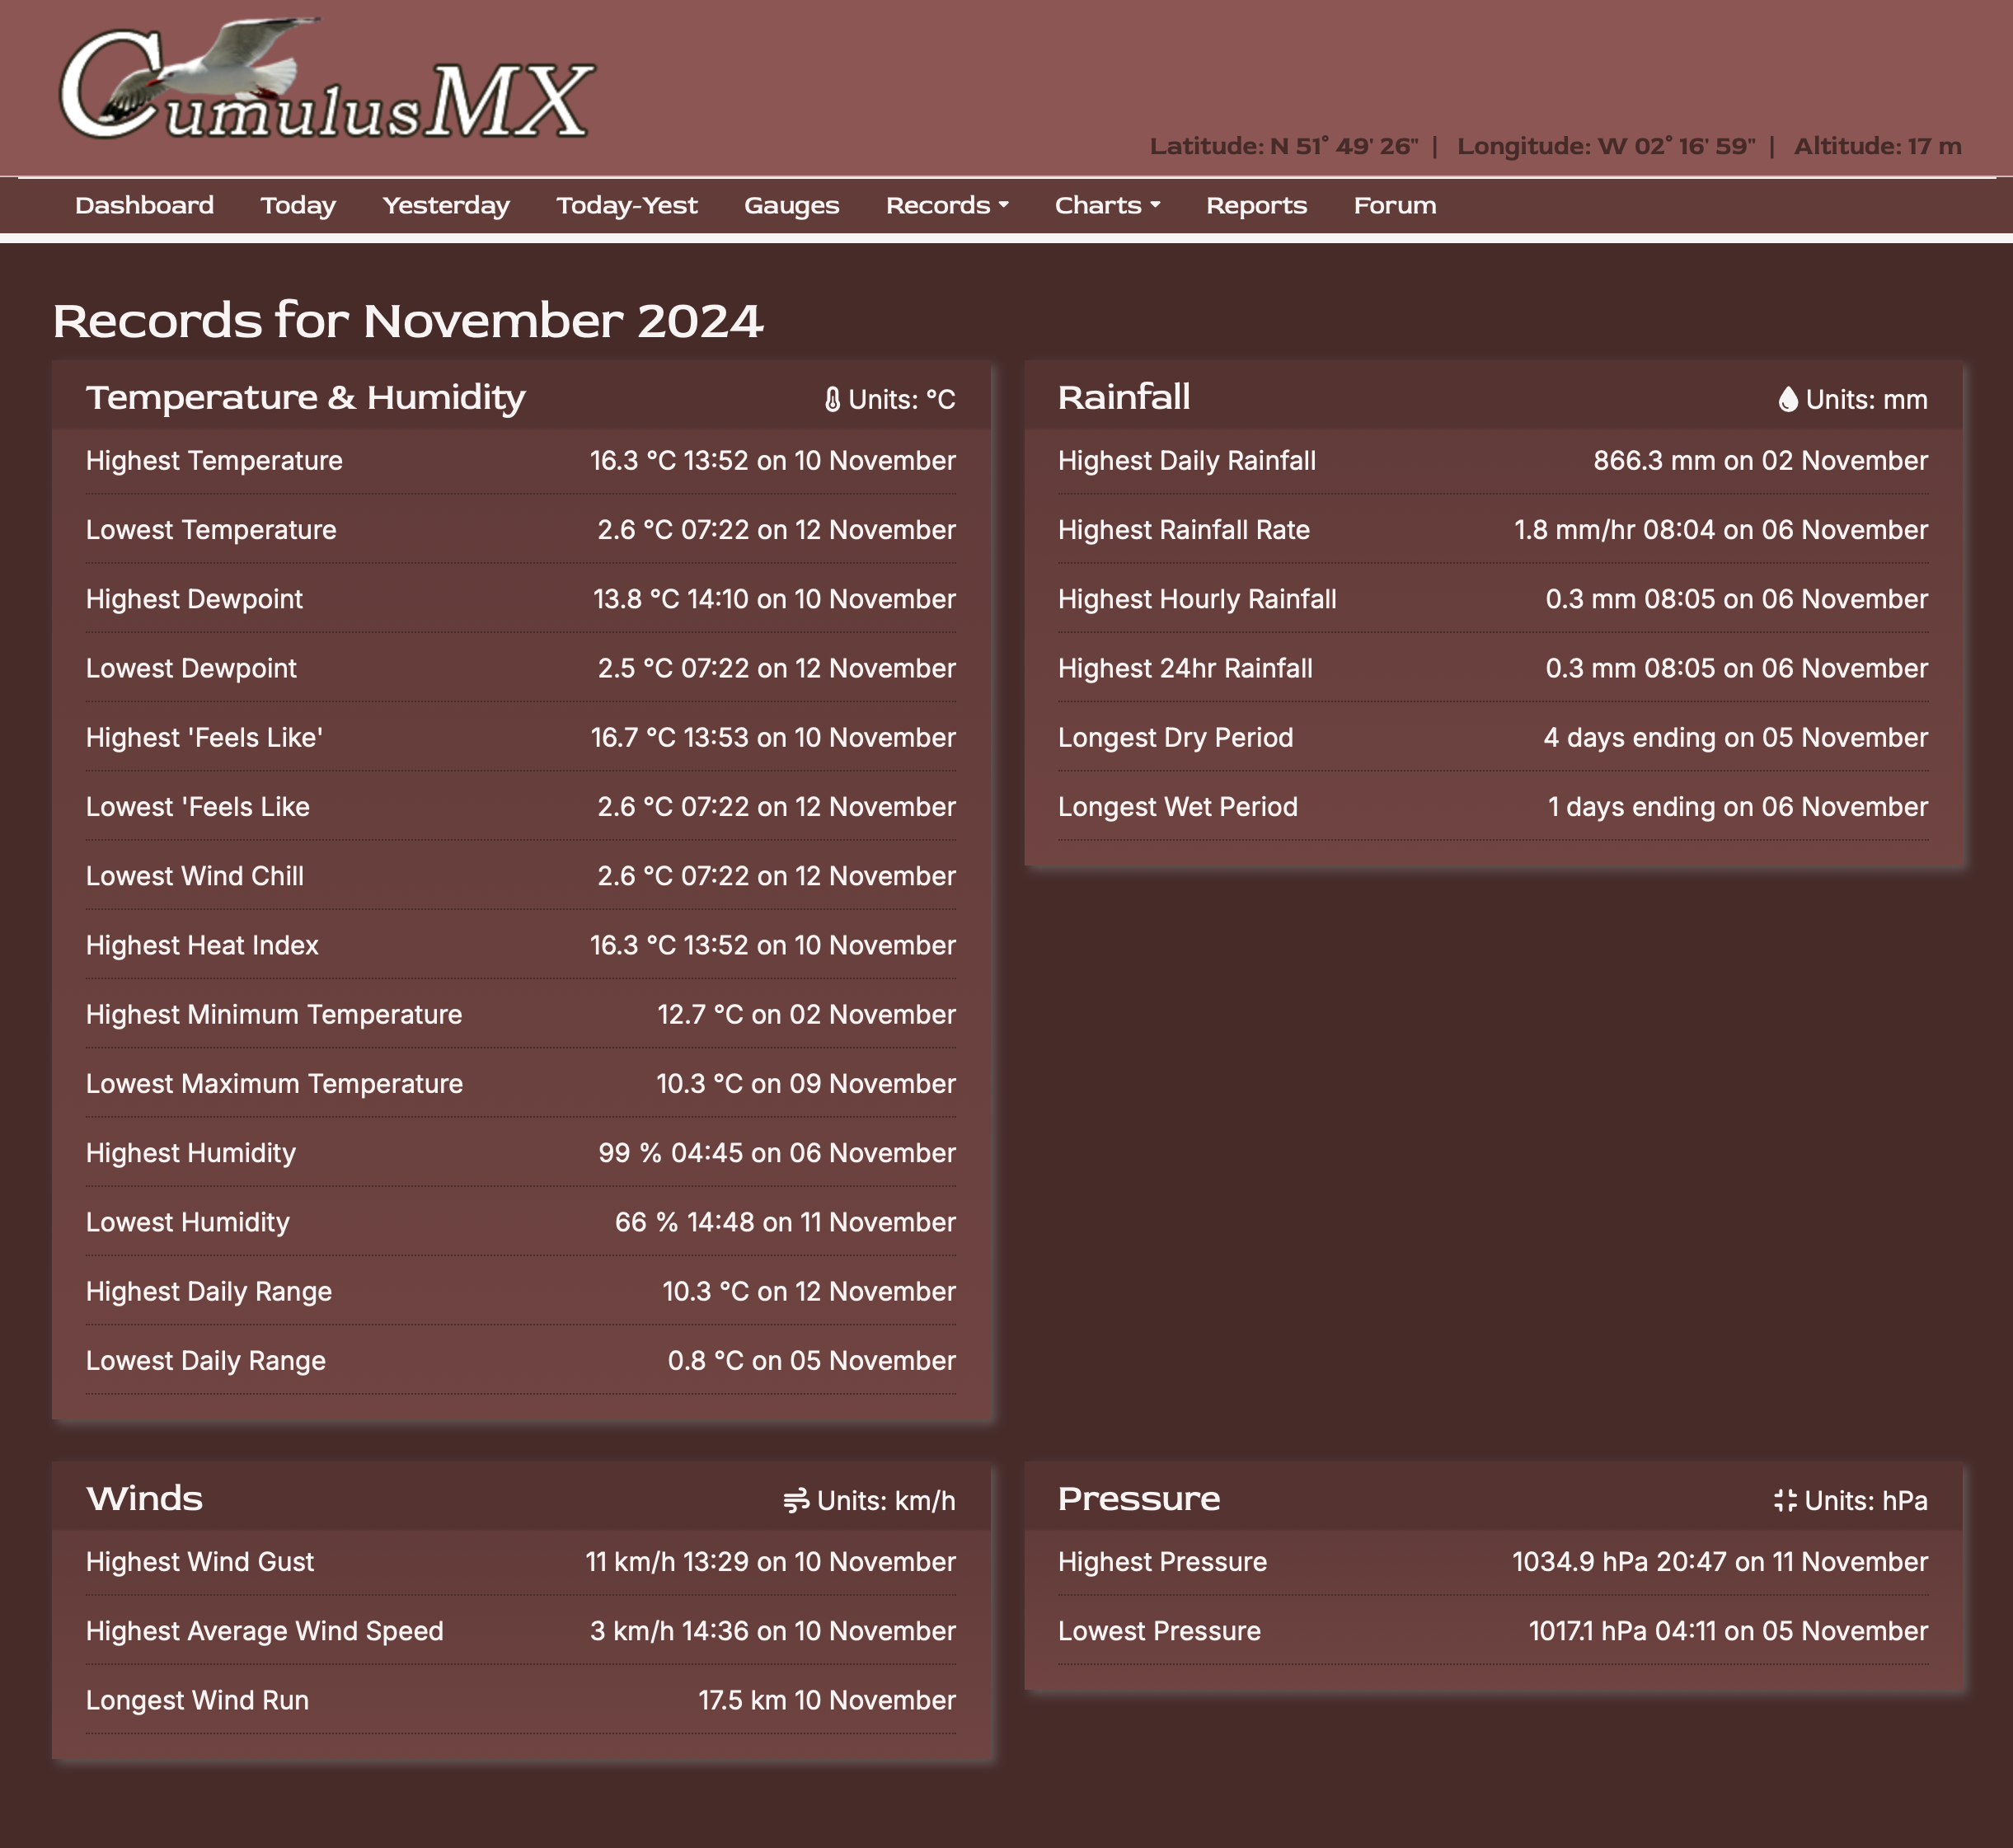Open the Reports link
Viewport: 2013px width, 1848px height.
click(x=1256, y=206)
